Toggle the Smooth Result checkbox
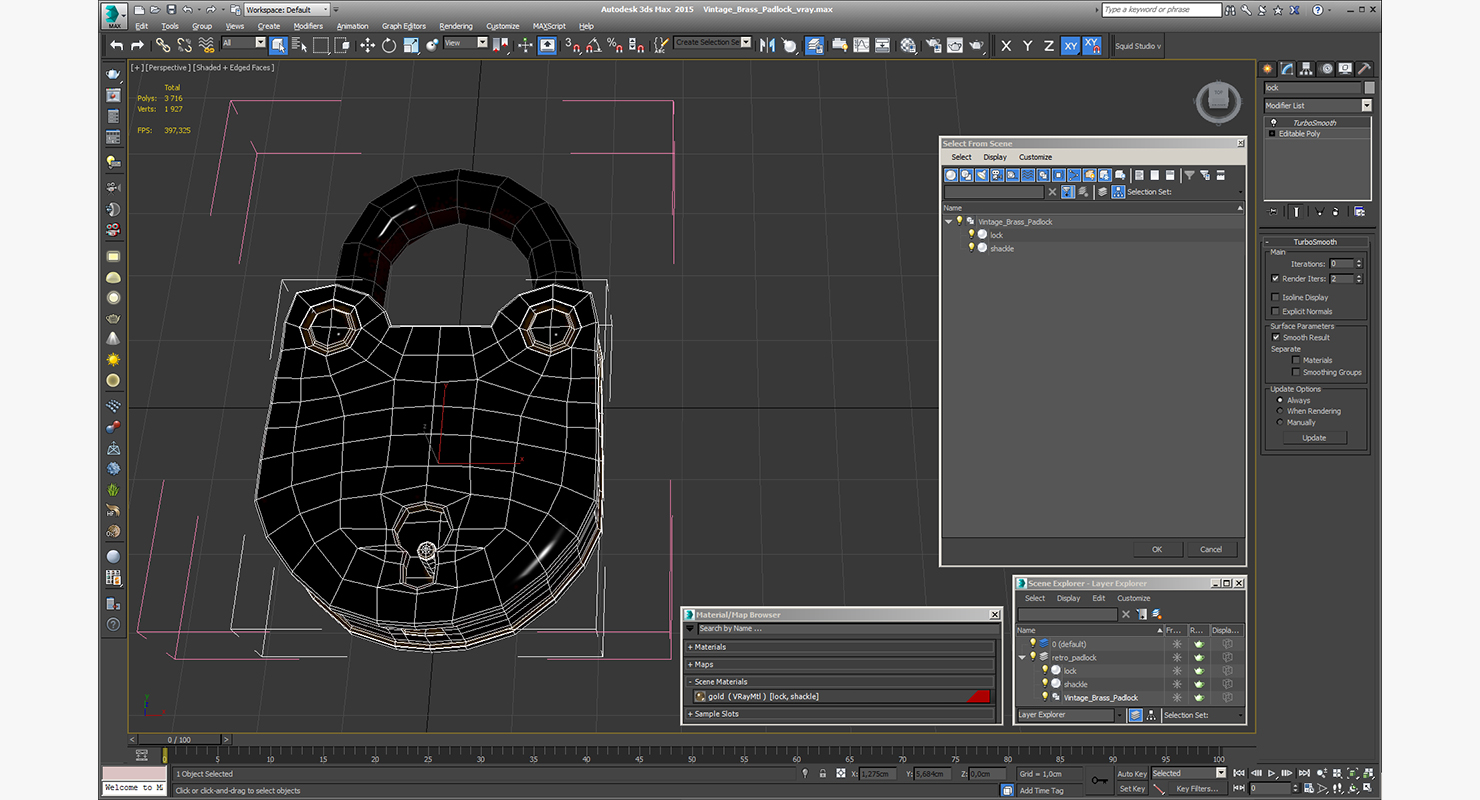 (x=1276, y=337)
